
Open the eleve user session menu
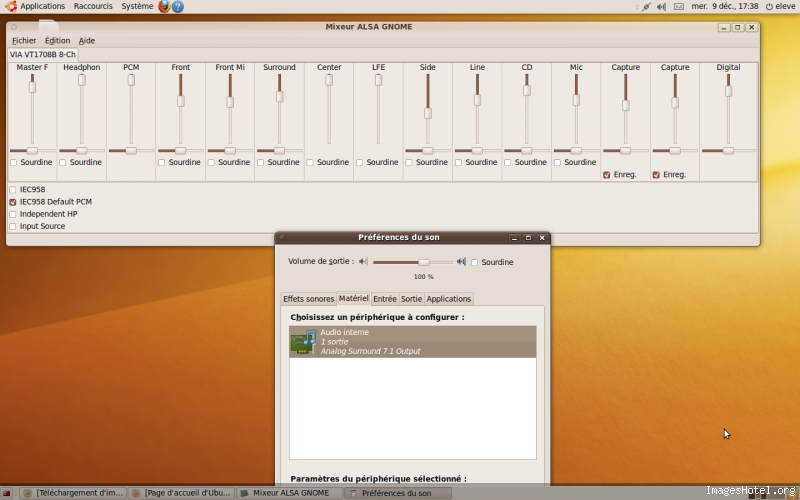781,7
